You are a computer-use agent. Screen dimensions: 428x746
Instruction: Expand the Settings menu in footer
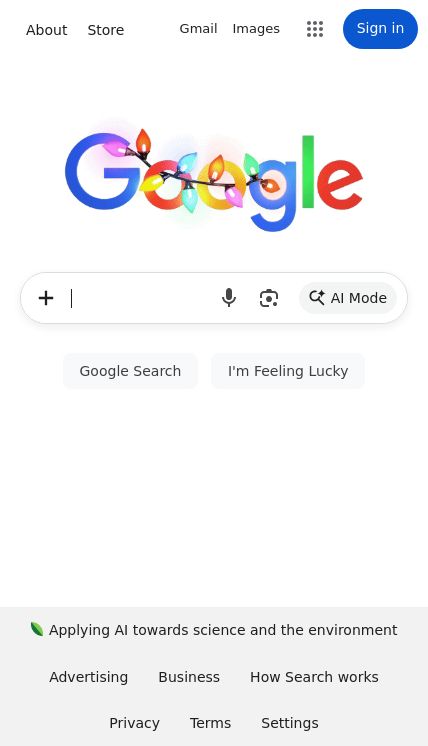[290, 723]
